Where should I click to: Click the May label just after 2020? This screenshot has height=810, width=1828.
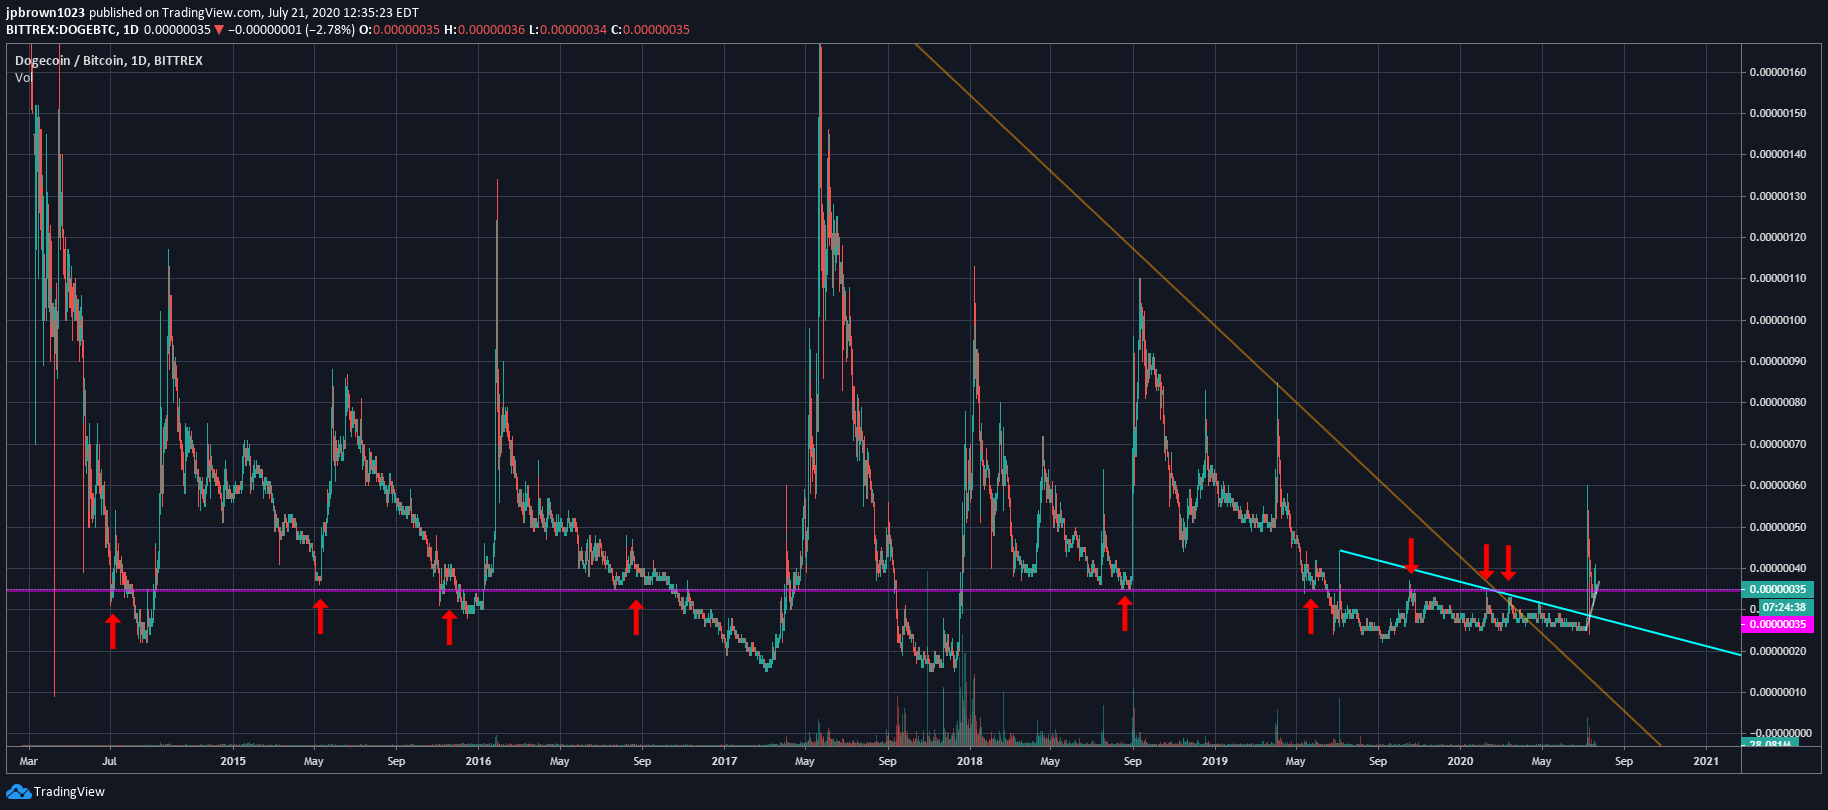pos(1542,761)
